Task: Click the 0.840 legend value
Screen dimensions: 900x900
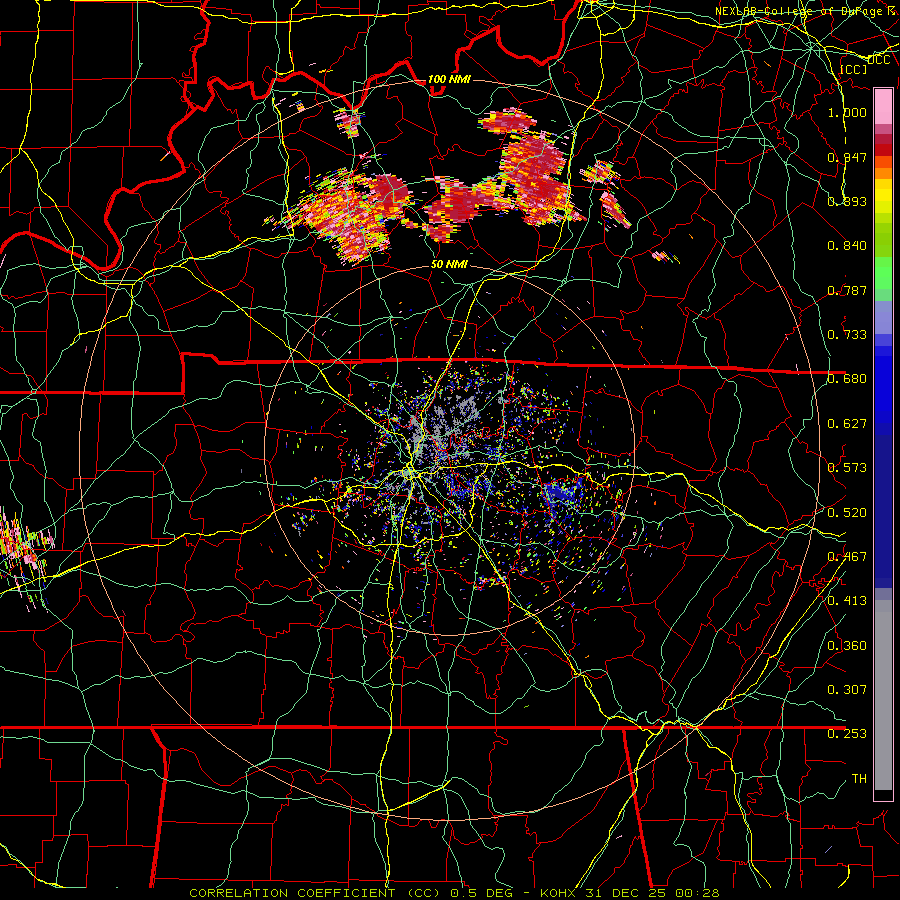Action: [847, 246]
